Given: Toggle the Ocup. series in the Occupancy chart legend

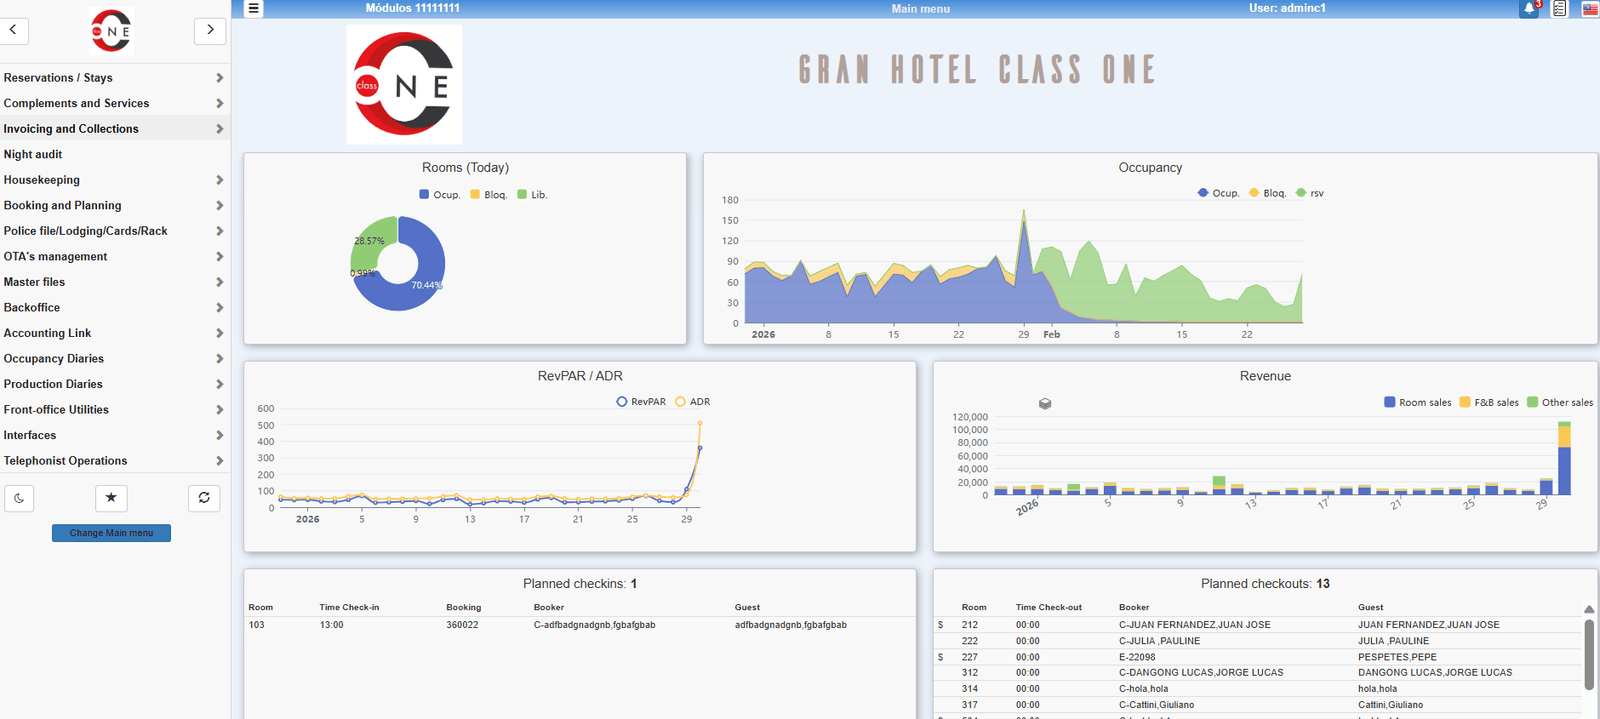Looking at the screenshot, I should [x=1219, y=193].
